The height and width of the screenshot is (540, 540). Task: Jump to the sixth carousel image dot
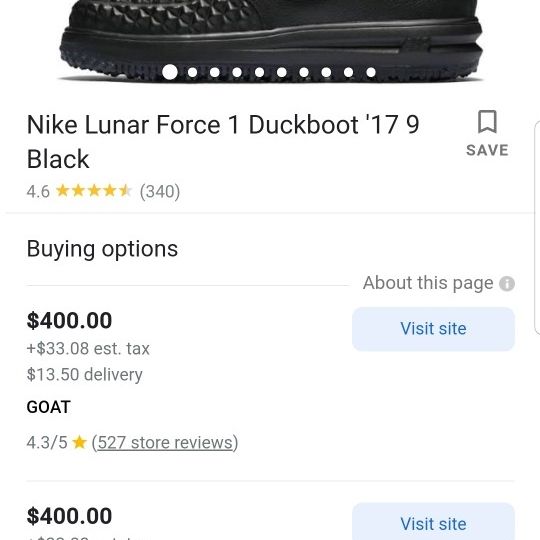282,72
